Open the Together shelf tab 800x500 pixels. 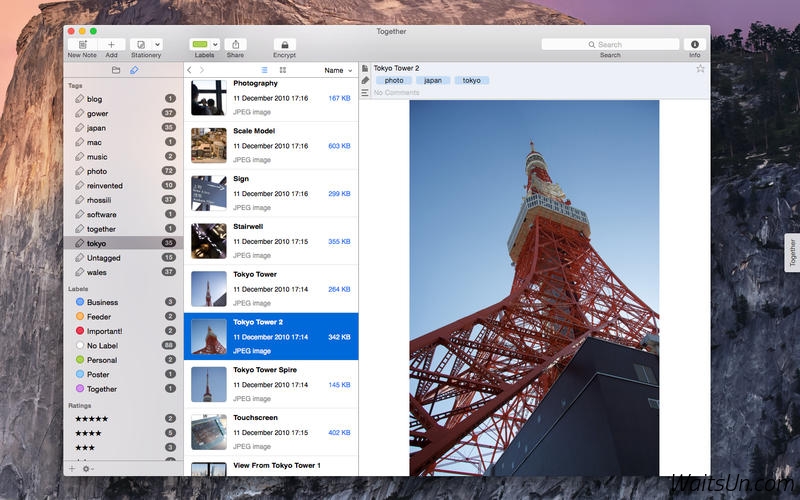[792, 253]
